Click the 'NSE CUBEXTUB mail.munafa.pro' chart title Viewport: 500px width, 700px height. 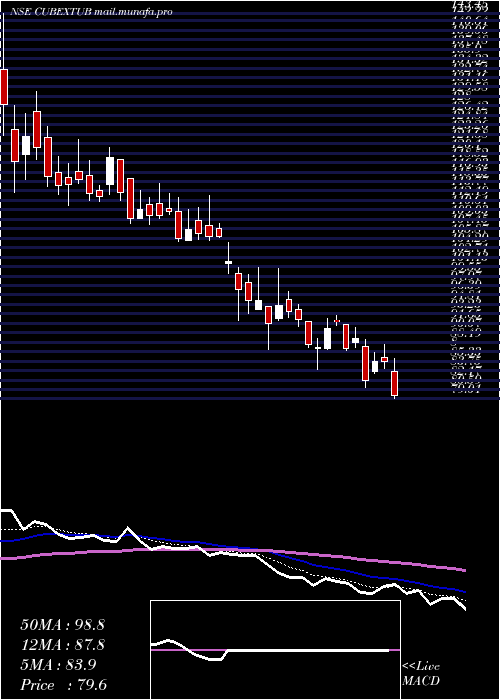click(x=91, y=12)
